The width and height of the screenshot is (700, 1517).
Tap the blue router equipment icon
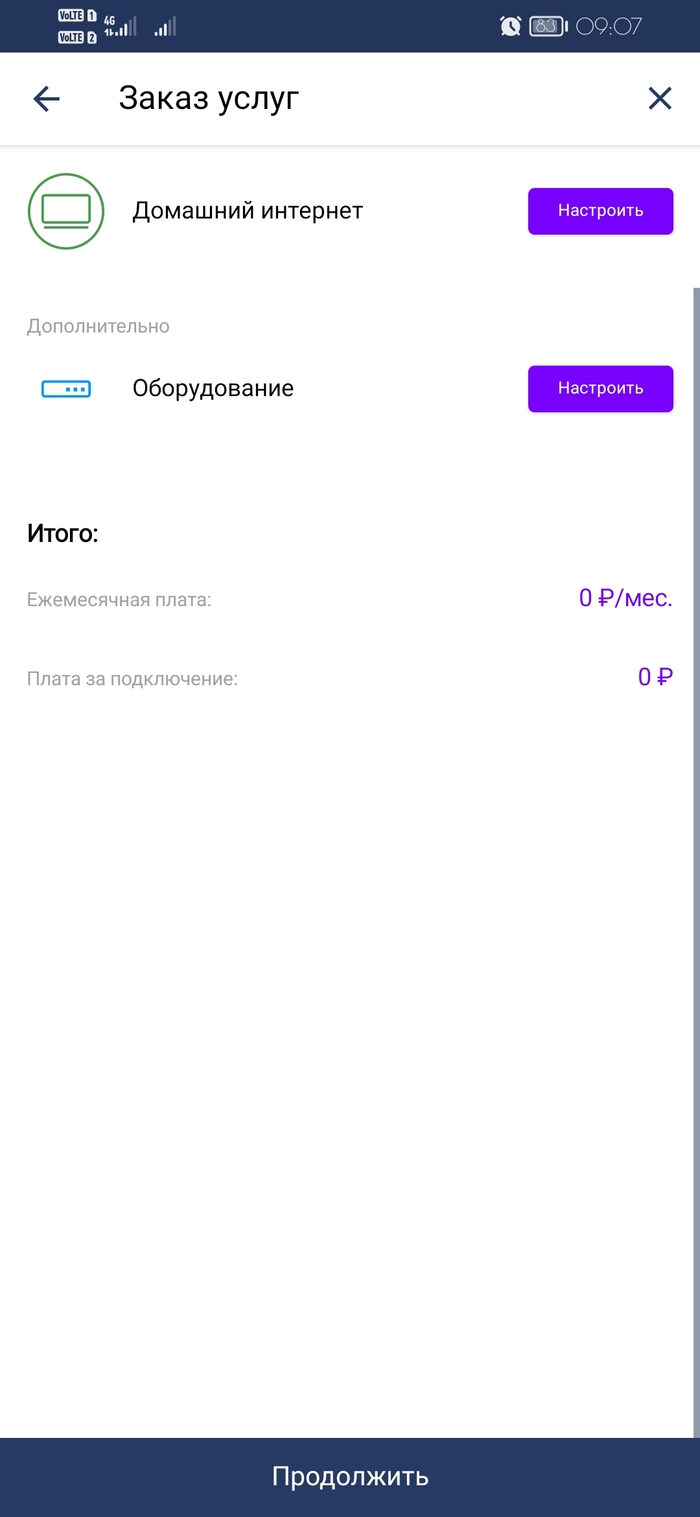tap(66, 389)
